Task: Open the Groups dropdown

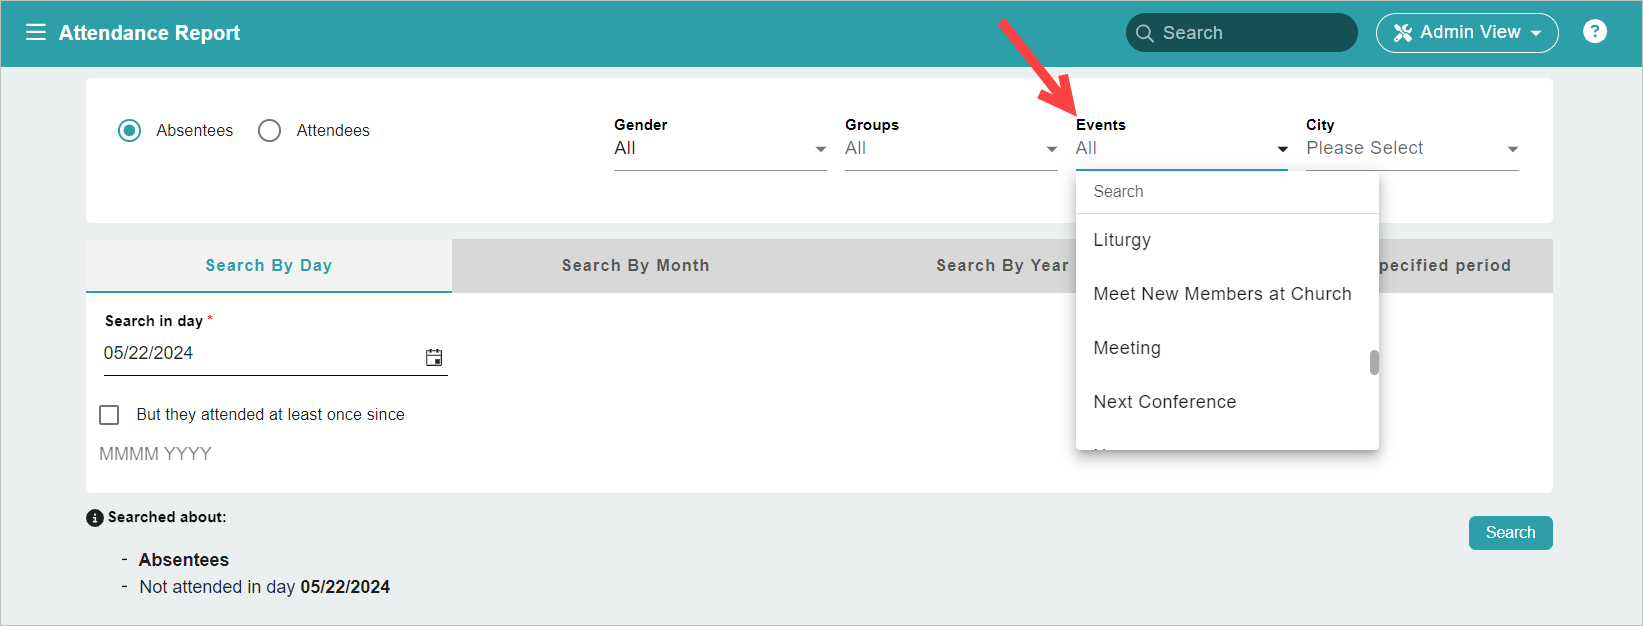Action: (x=951, y=148)
